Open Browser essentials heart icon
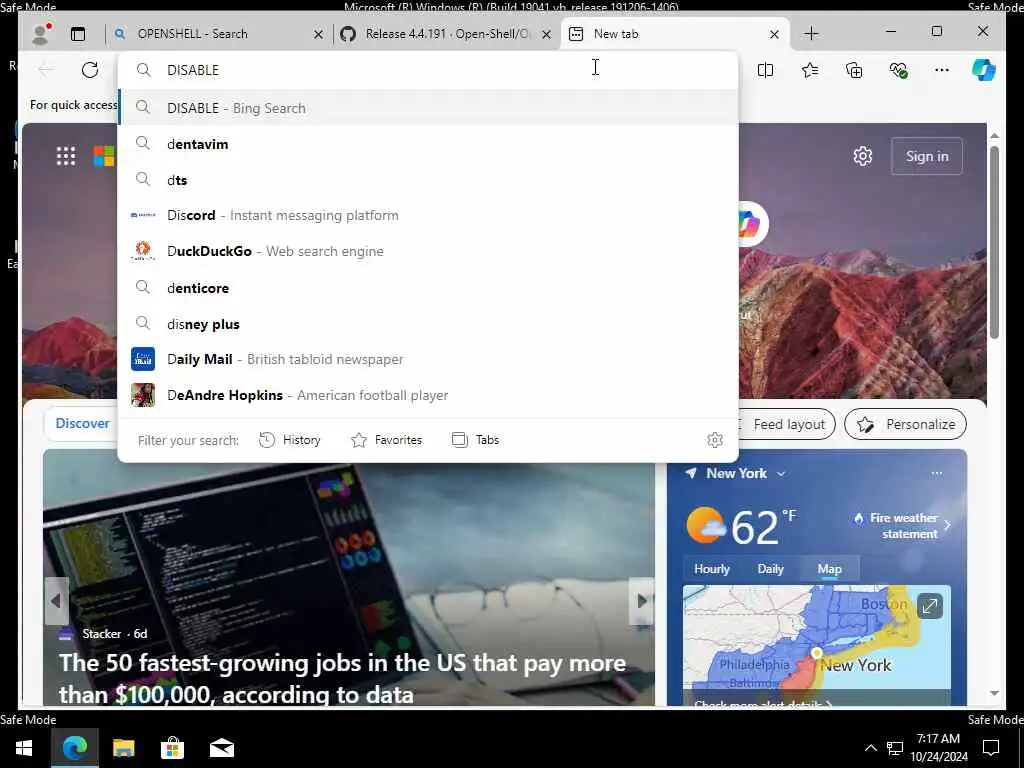The height and width of the screenshot is (768, 1024). pos(899,70)
